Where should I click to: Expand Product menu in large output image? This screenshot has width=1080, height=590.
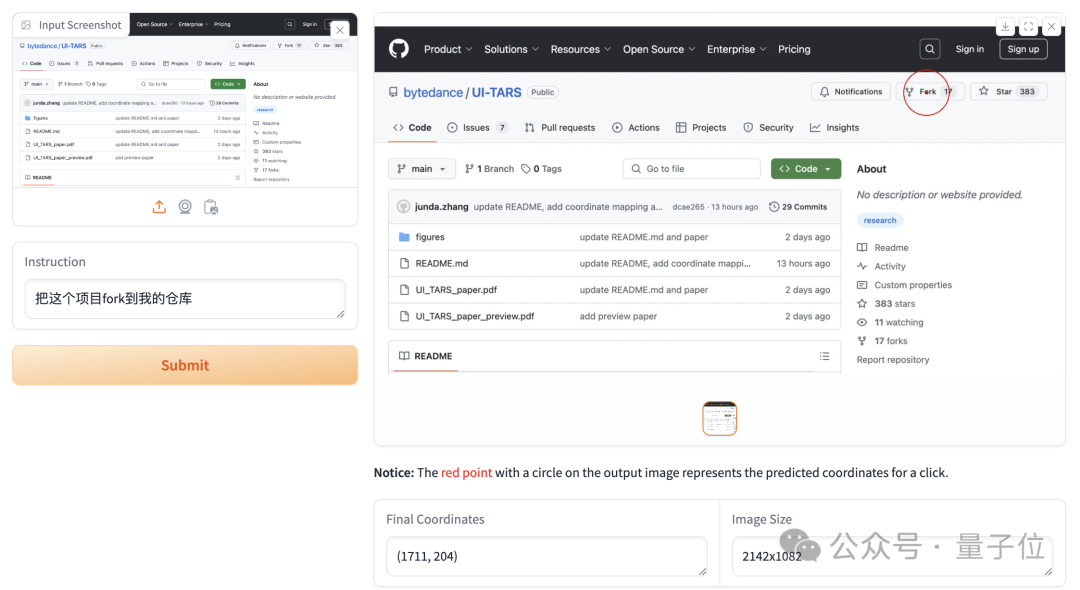[448, 49]
